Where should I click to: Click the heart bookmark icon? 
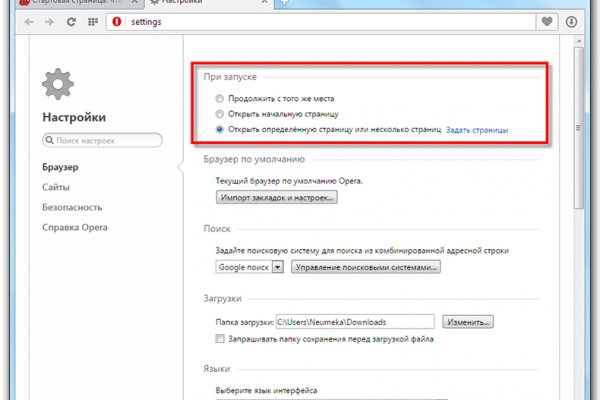pos(548,21)
